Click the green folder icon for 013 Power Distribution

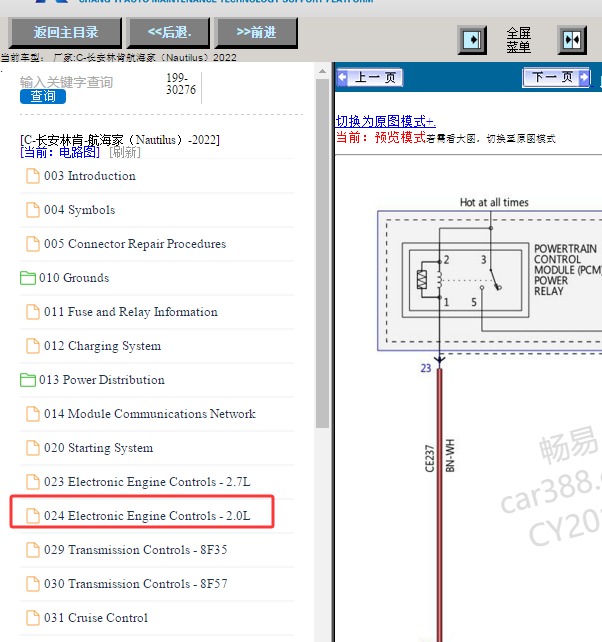28,380
